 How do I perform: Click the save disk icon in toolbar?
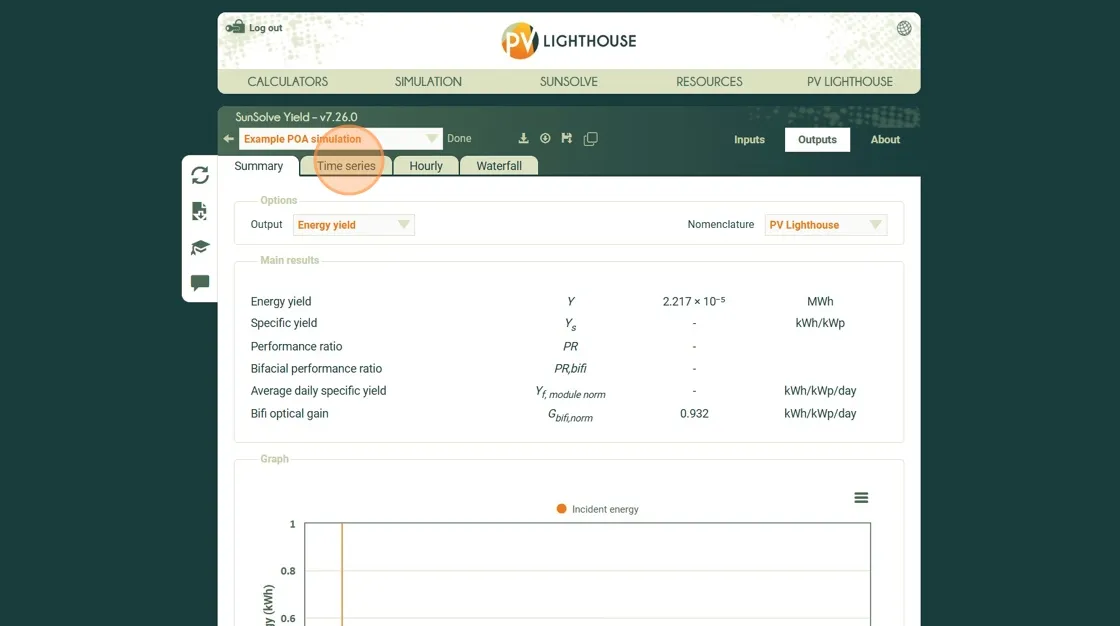coord(567,139)
